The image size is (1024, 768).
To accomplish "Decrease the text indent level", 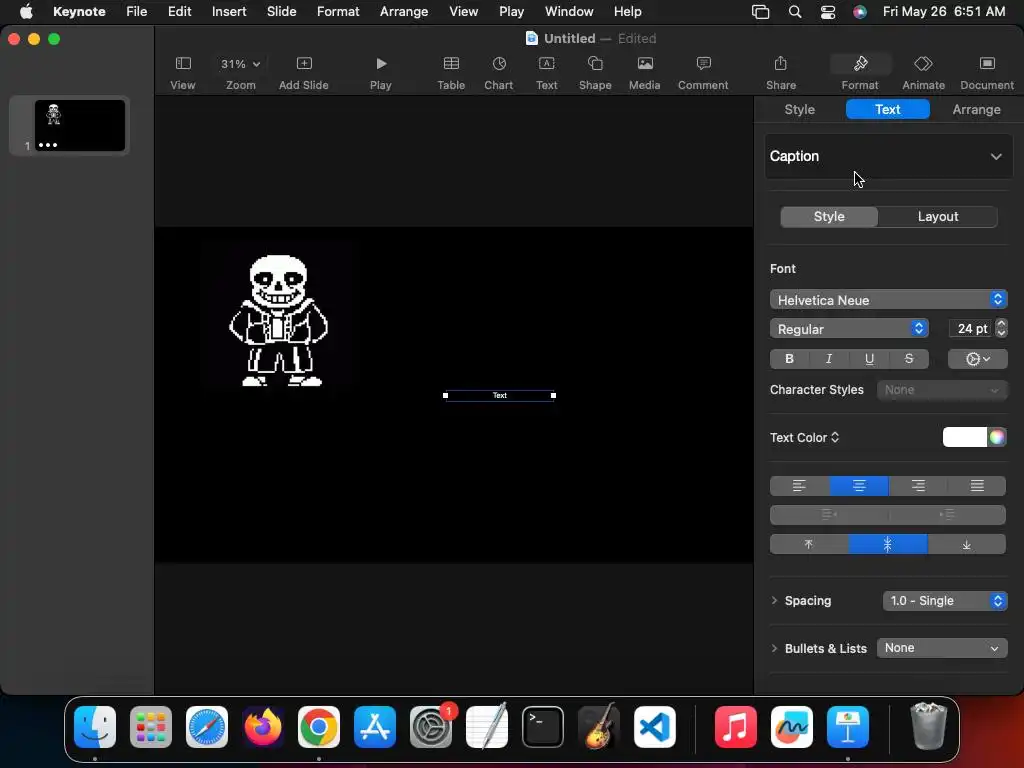I will (829, 515).
